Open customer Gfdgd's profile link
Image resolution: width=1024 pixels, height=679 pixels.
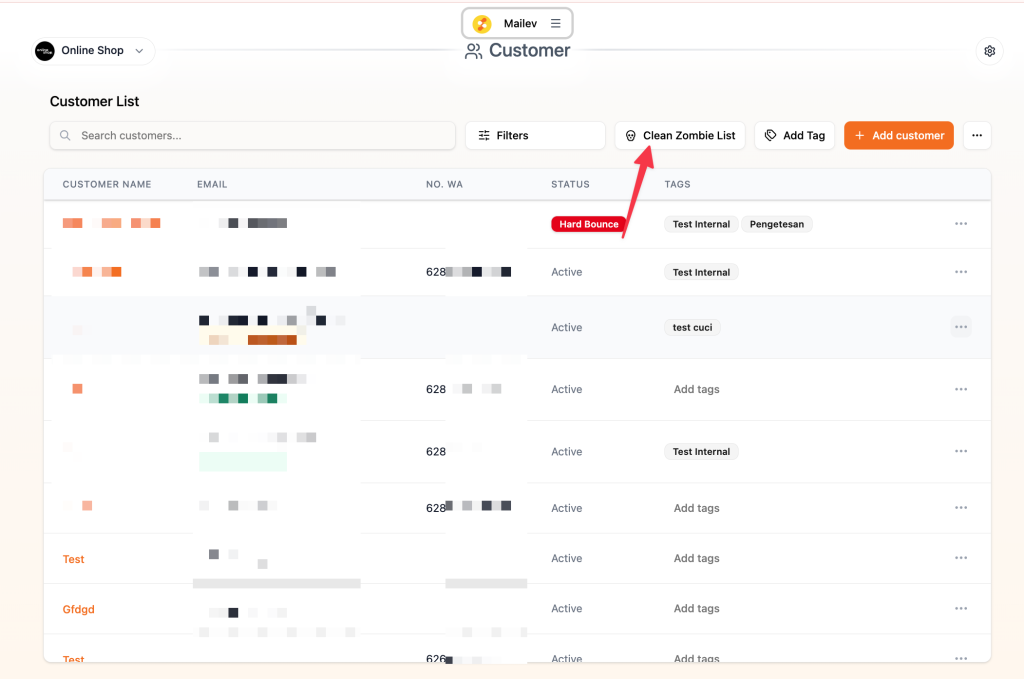coord(78,609)
